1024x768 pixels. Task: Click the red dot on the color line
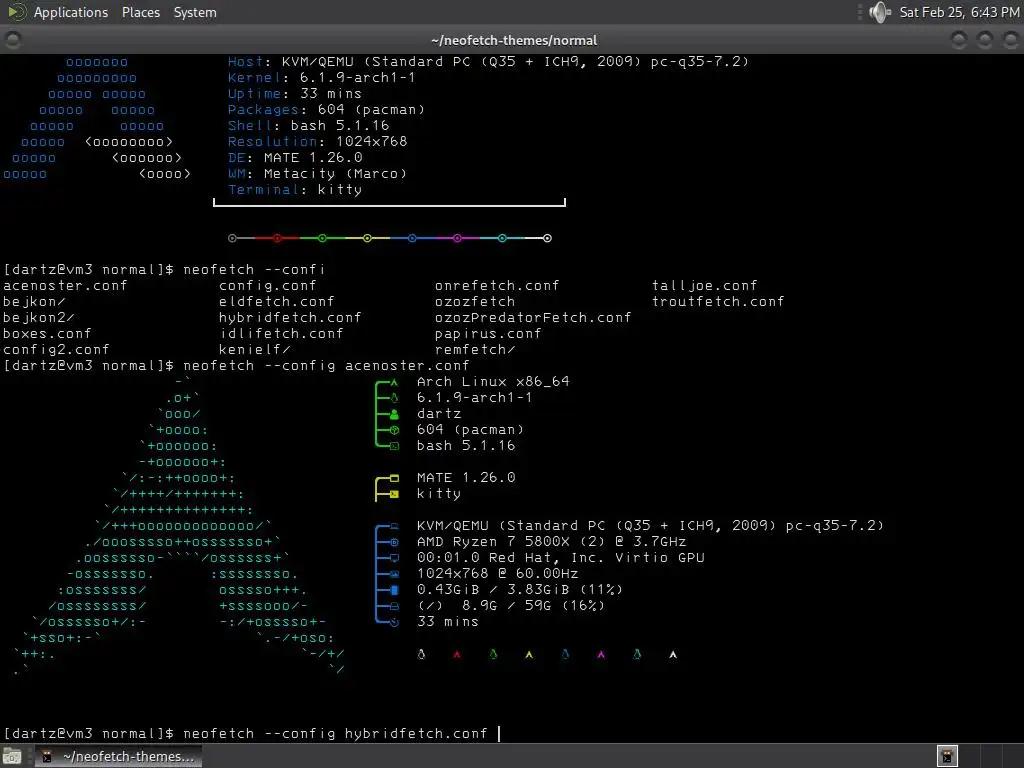click(277, 238)
